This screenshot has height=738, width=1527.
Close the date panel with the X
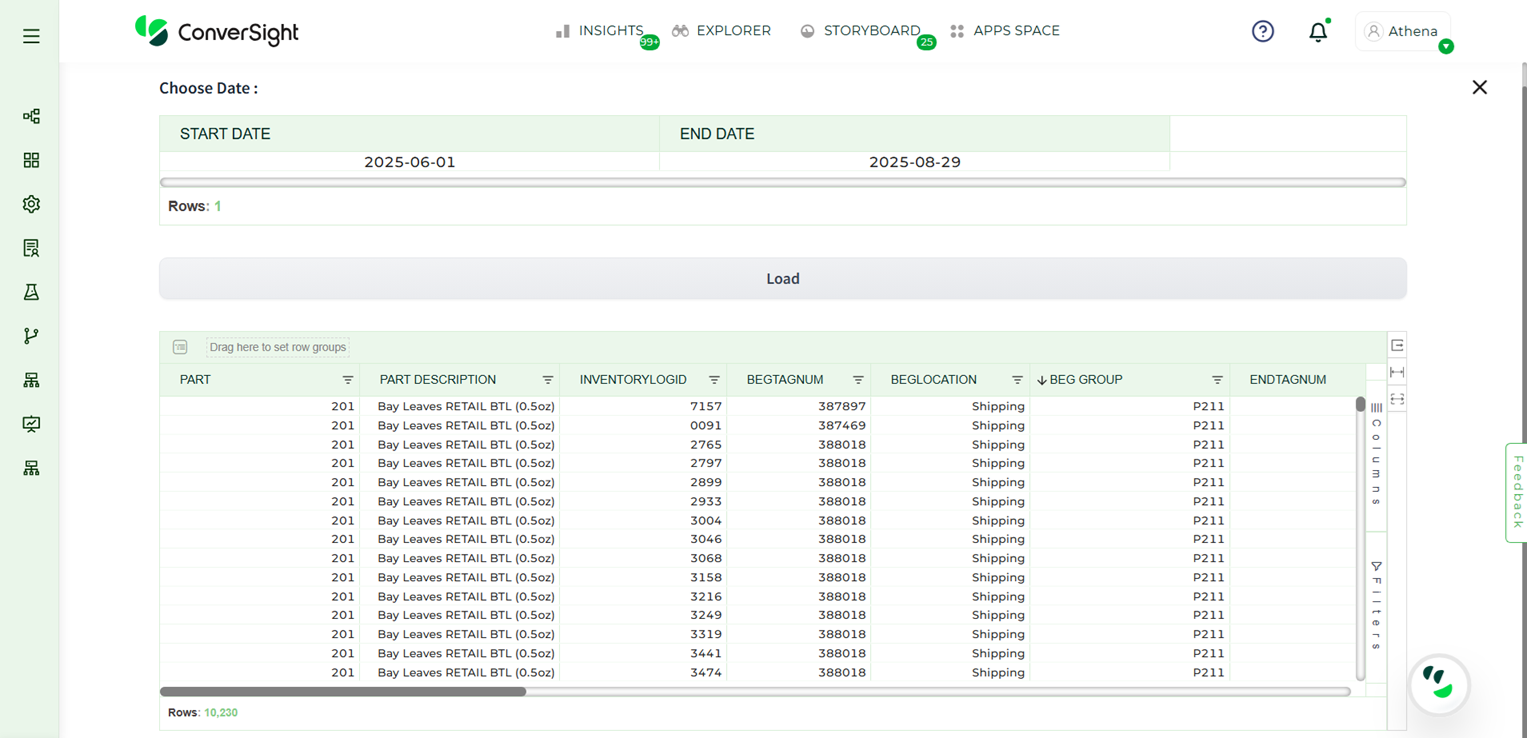(x=1480, y=87)
